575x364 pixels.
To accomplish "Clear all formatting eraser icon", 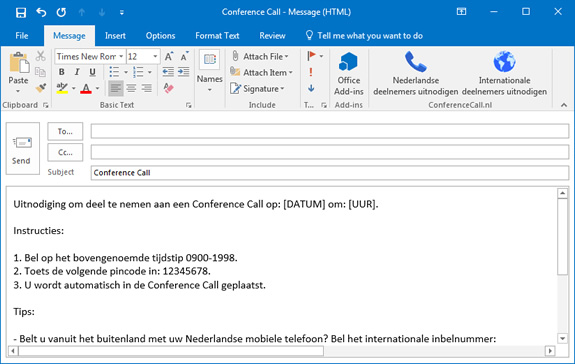I will [x=169, y=88].
